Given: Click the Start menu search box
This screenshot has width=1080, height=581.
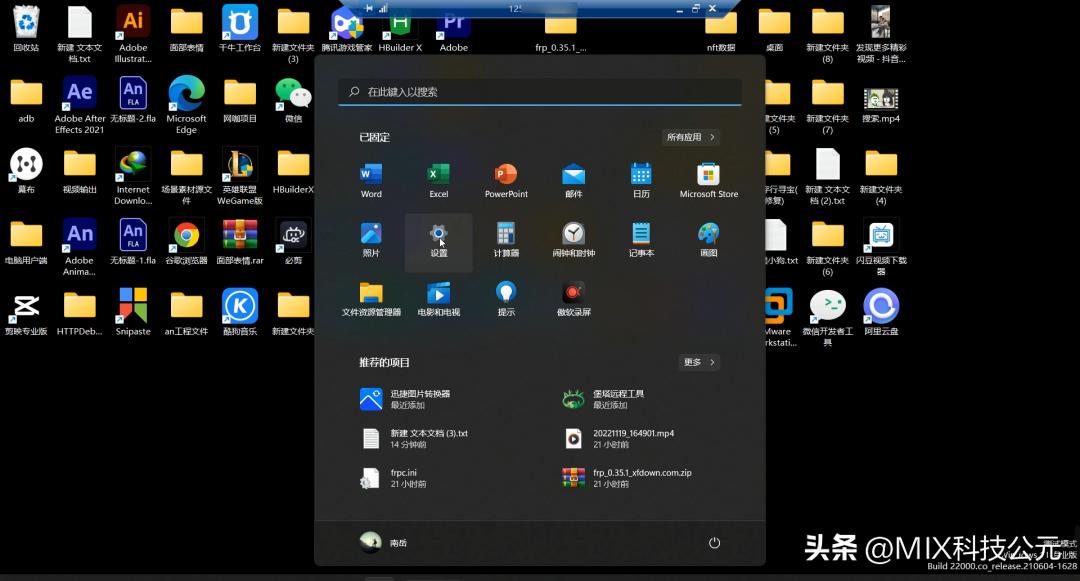Looking at the screenshot, I should [x=540, y=92].
